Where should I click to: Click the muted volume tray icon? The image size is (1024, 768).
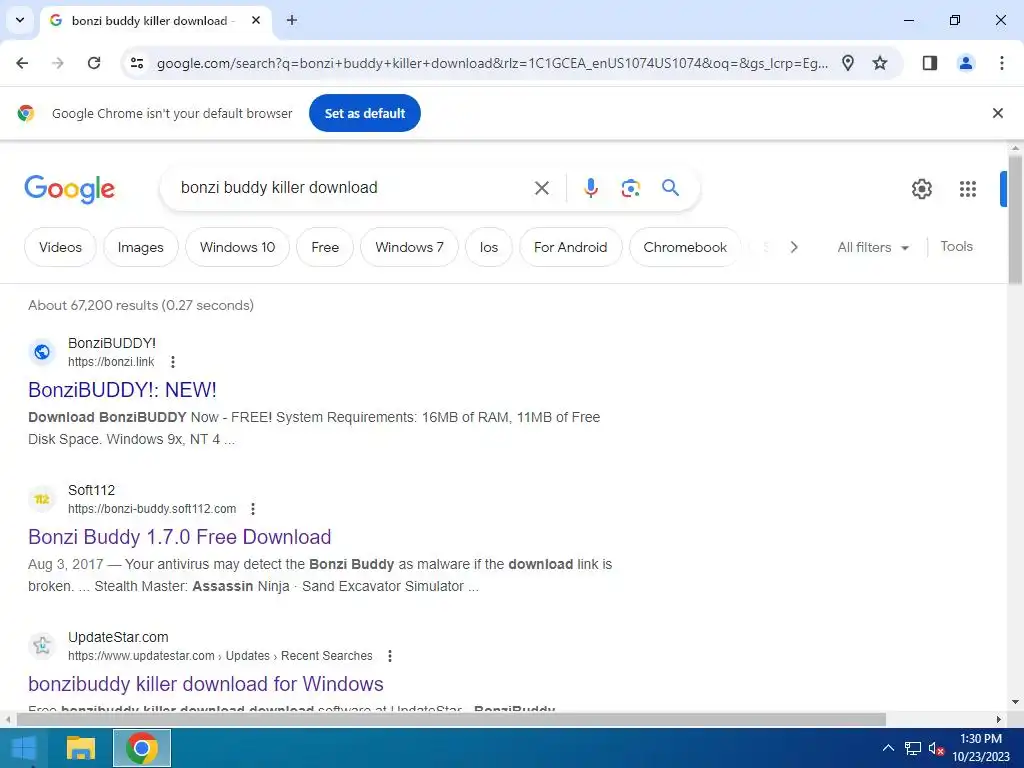[x=936, y=748]
